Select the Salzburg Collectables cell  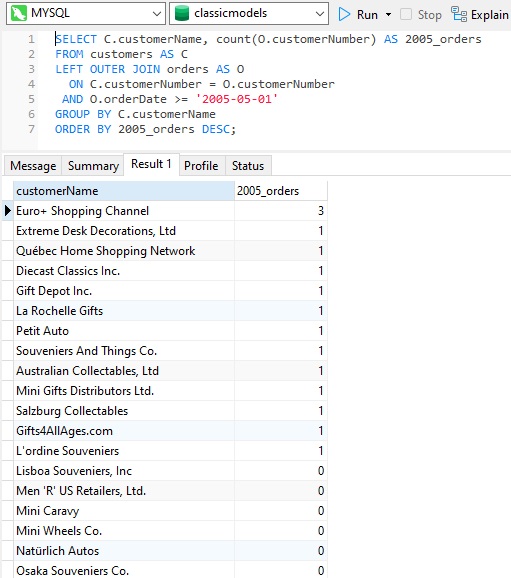click(x=124, y=411)
